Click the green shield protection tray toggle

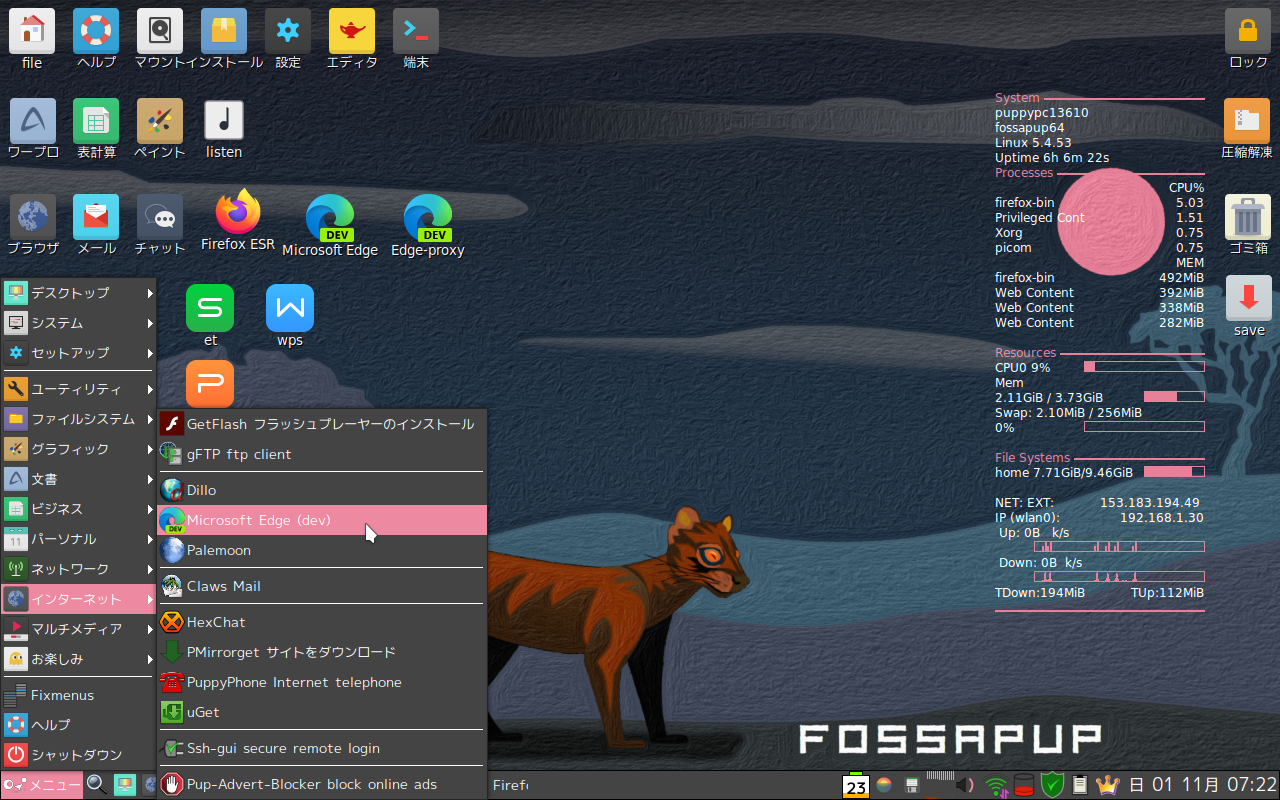(x=1051, y=785)
